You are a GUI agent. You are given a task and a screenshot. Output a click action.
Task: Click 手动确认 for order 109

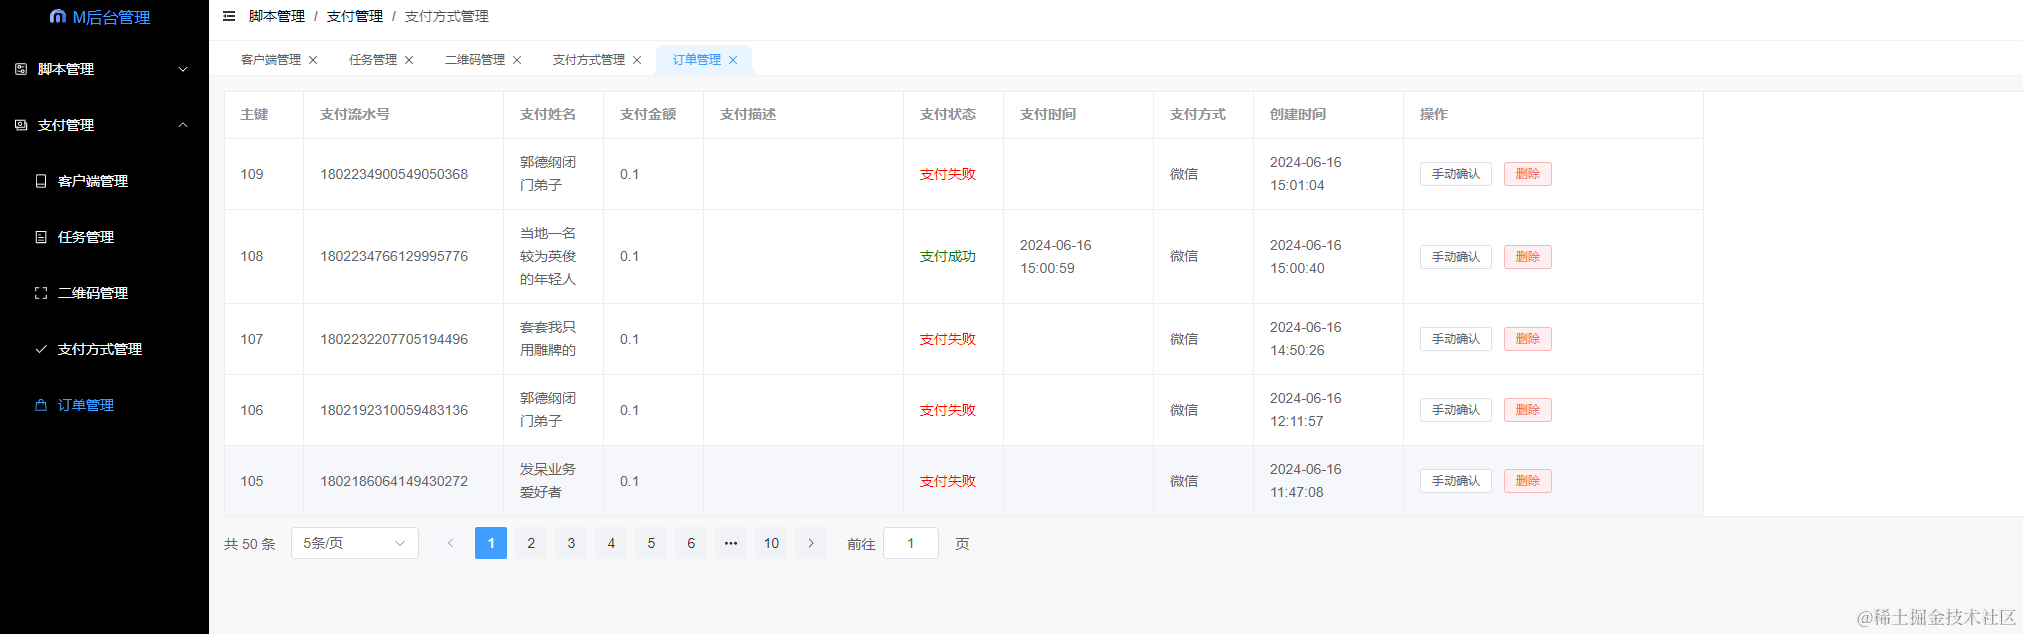(x=1455, y=174)
